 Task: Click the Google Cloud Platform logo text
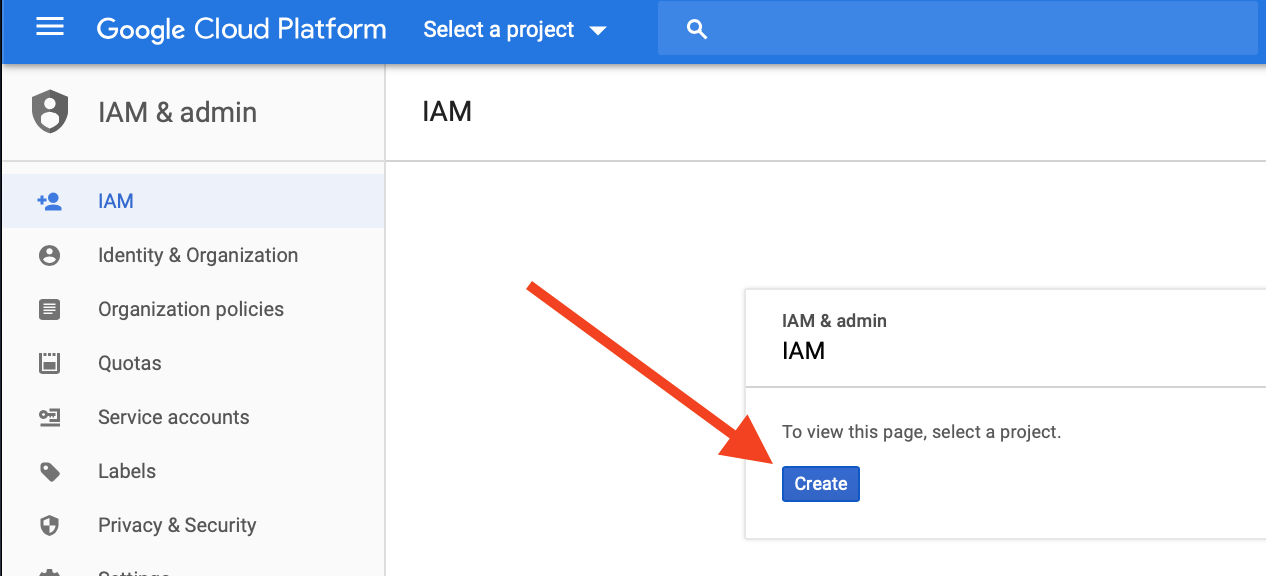(241, 29)
